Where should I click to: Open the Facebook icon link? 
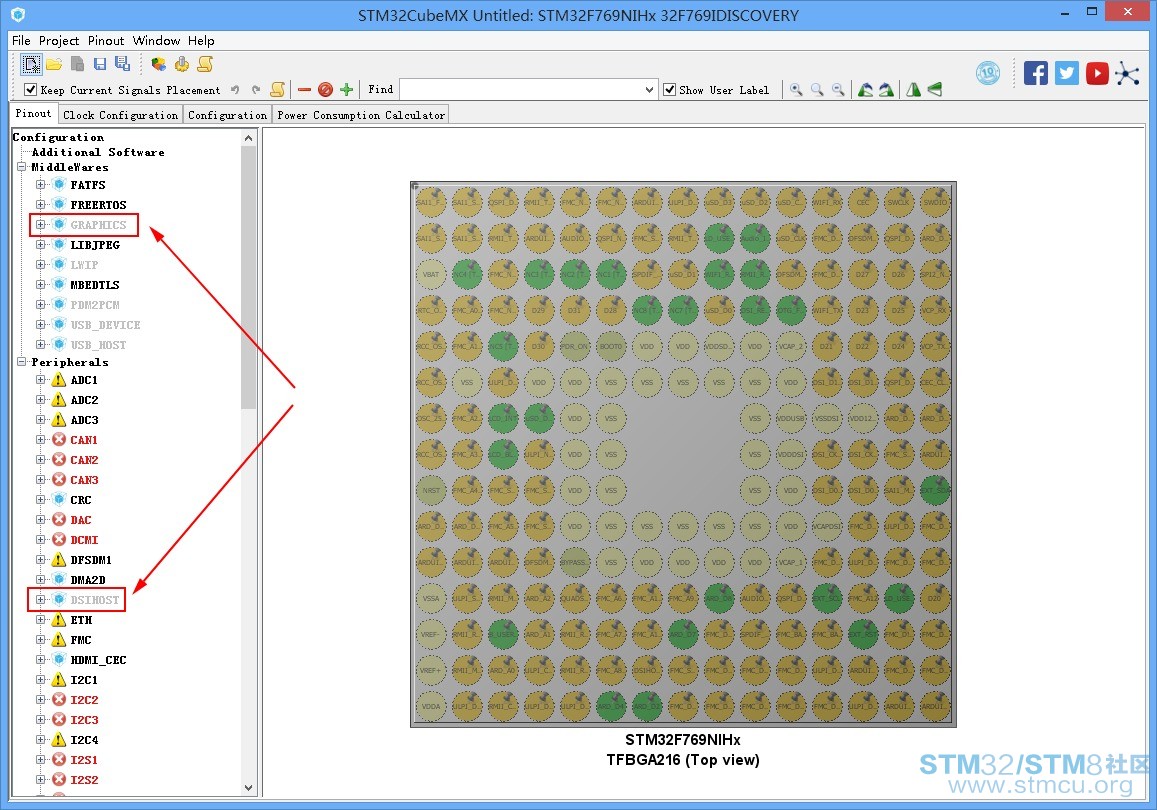tap(1035, 73)
